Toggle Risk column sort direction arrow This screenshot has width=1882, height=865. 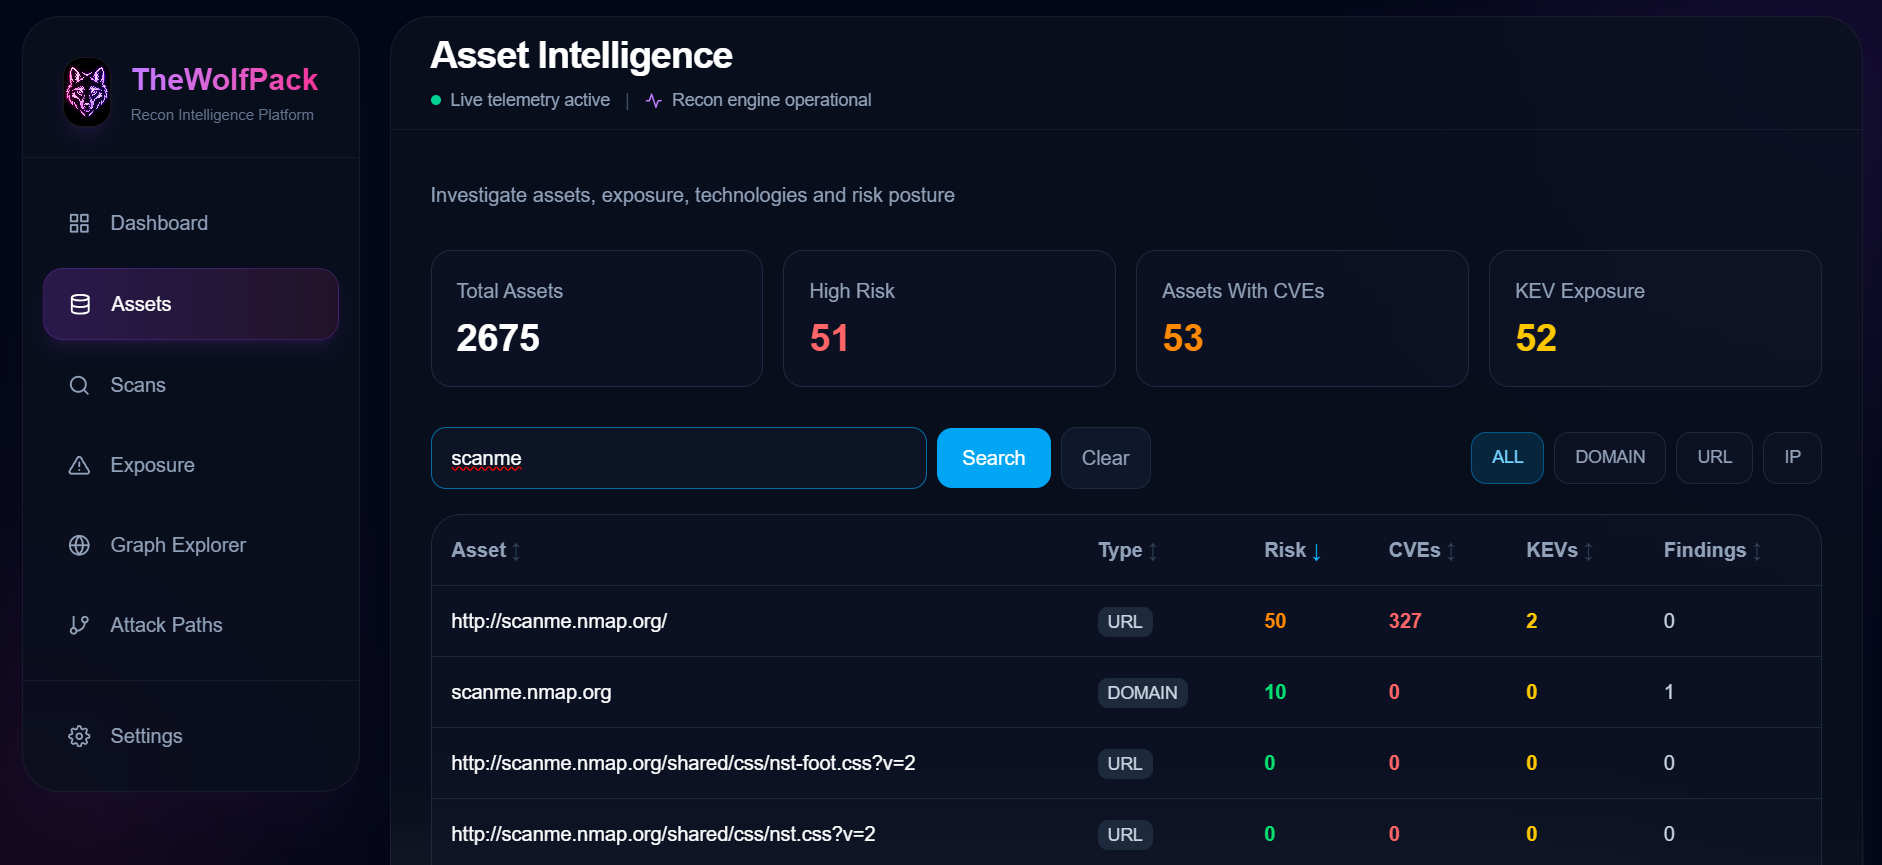[1317, 551]
